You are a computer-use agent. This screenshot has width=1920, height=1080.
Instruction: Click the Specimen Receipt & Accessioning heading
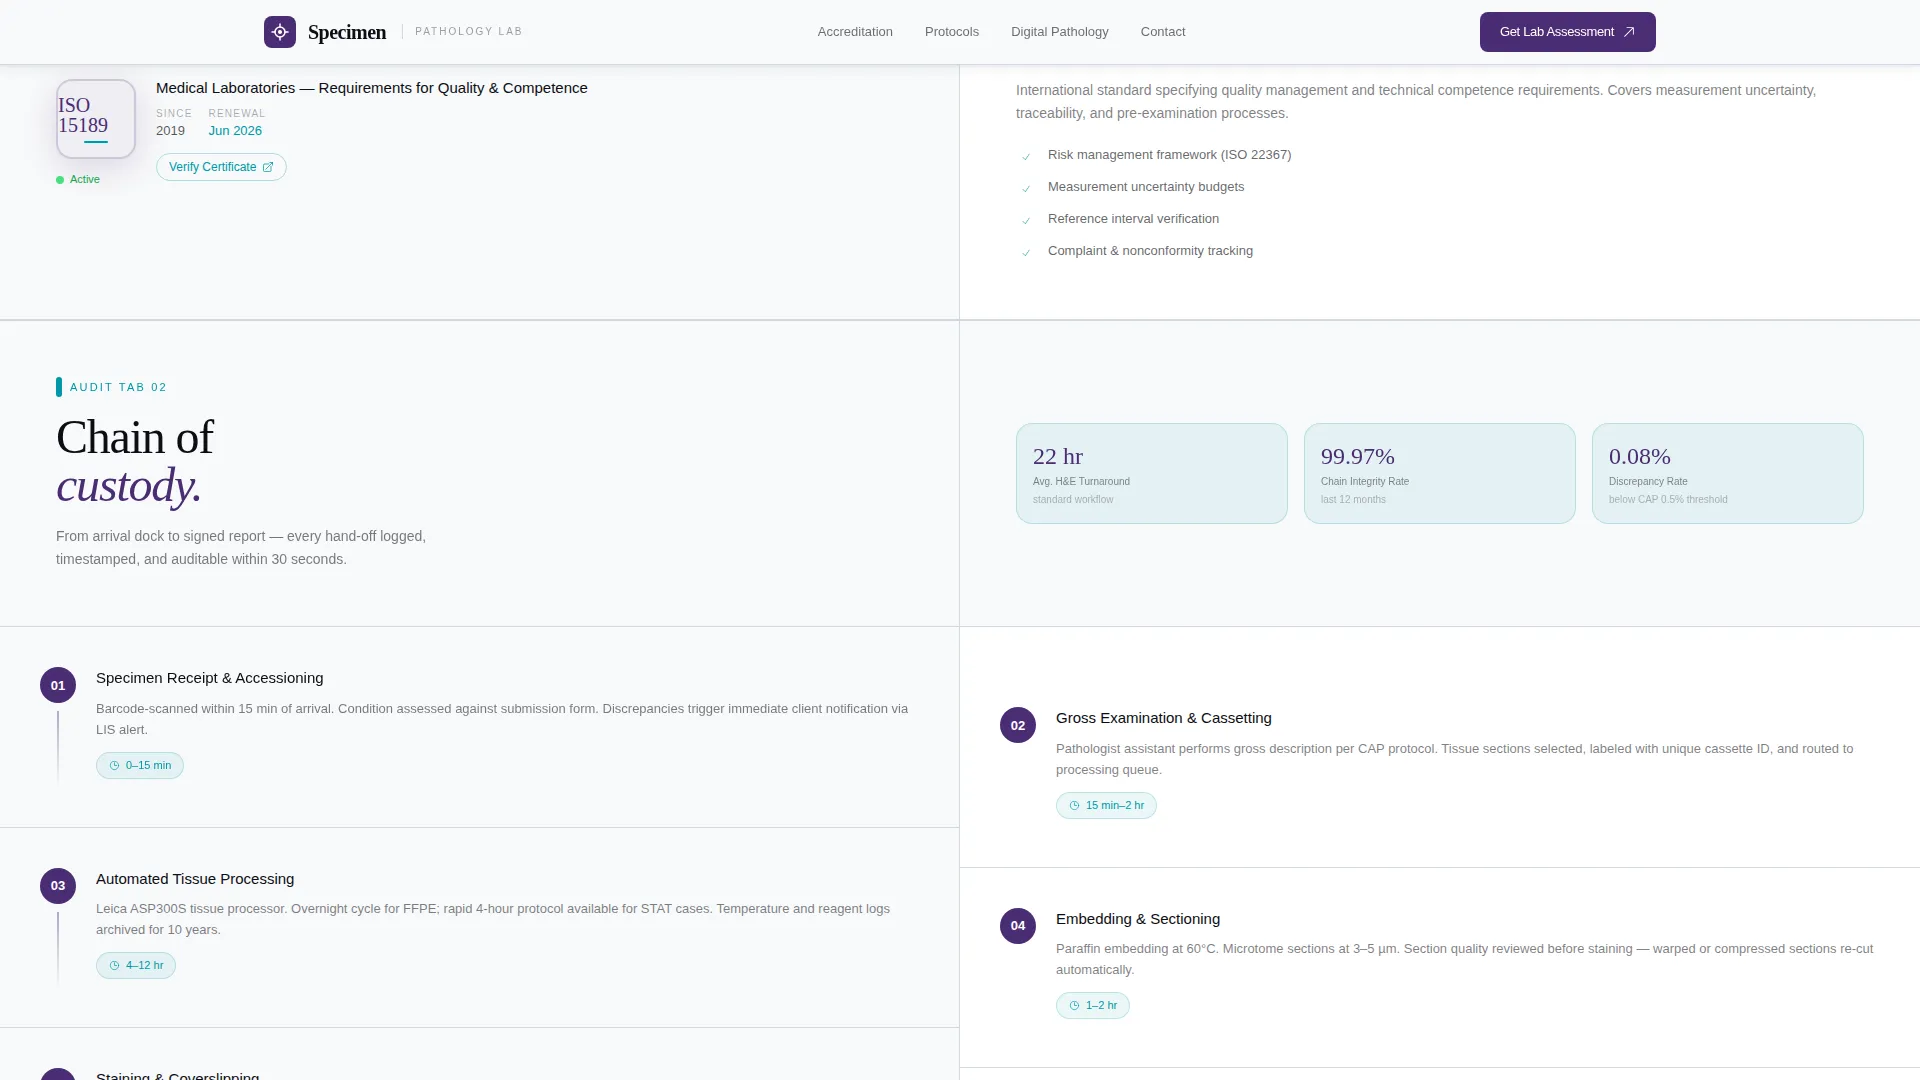coord(209,678)
